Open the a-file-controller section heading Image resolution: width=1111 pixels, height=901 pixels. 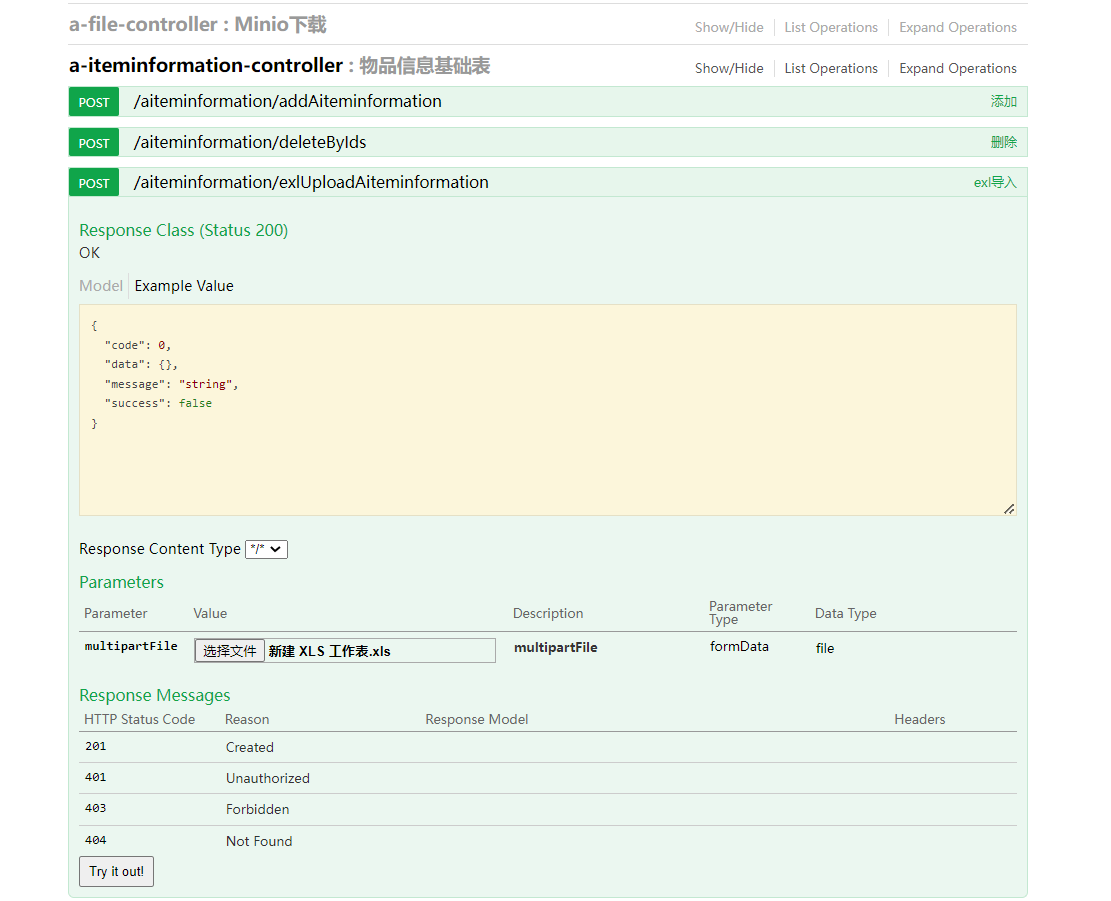[197, 25]
